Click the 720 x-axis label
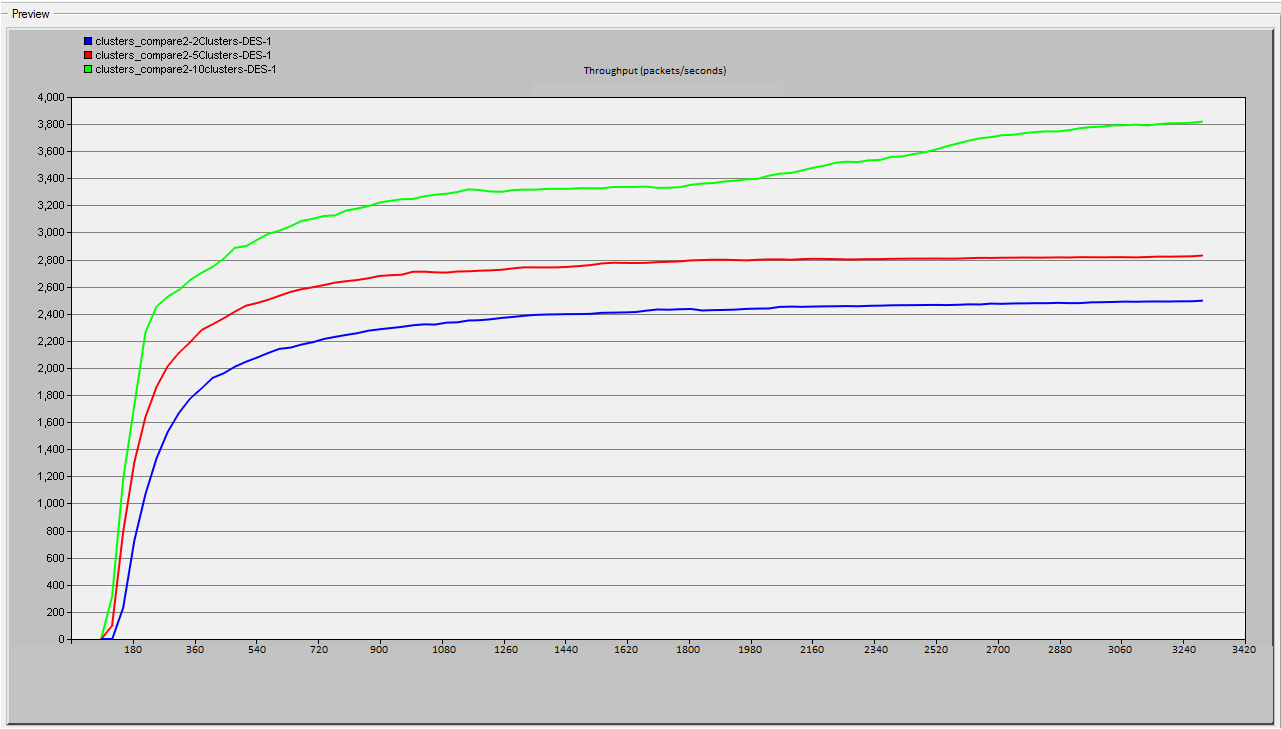 tap(319, 650)
